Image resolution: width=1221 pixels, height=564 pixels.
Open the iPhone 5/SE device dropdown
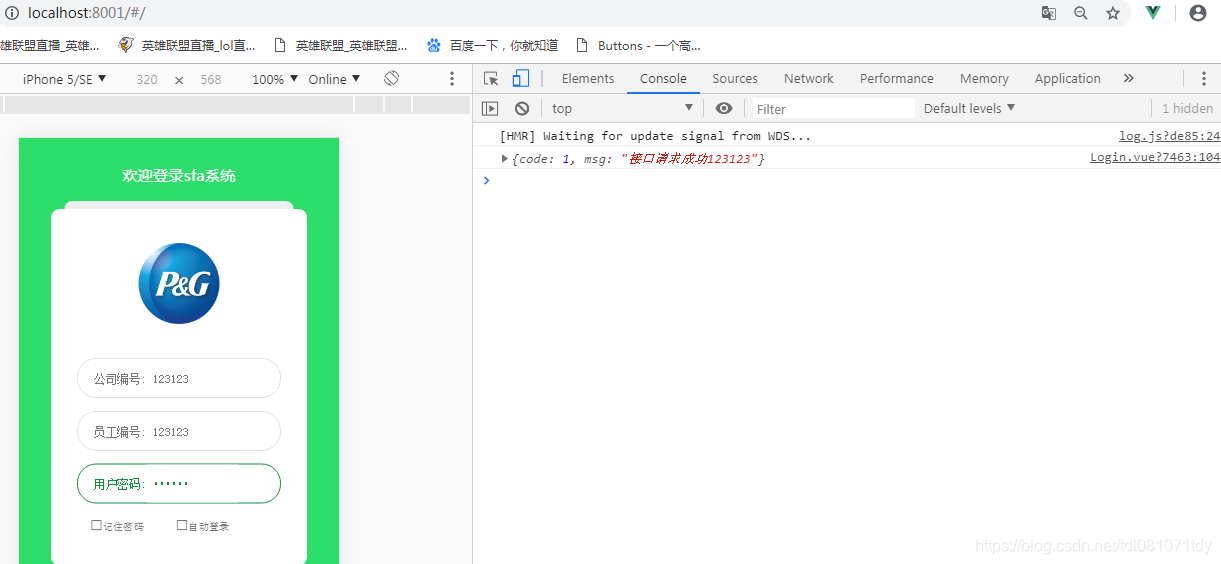click(64, 79)
